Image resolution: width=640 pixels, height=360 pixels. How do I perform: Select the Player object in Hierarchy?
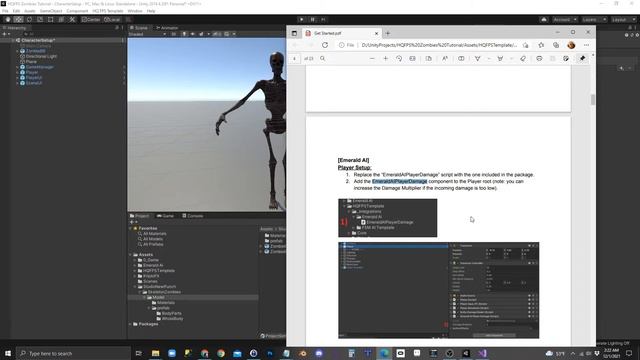point(32,72)
